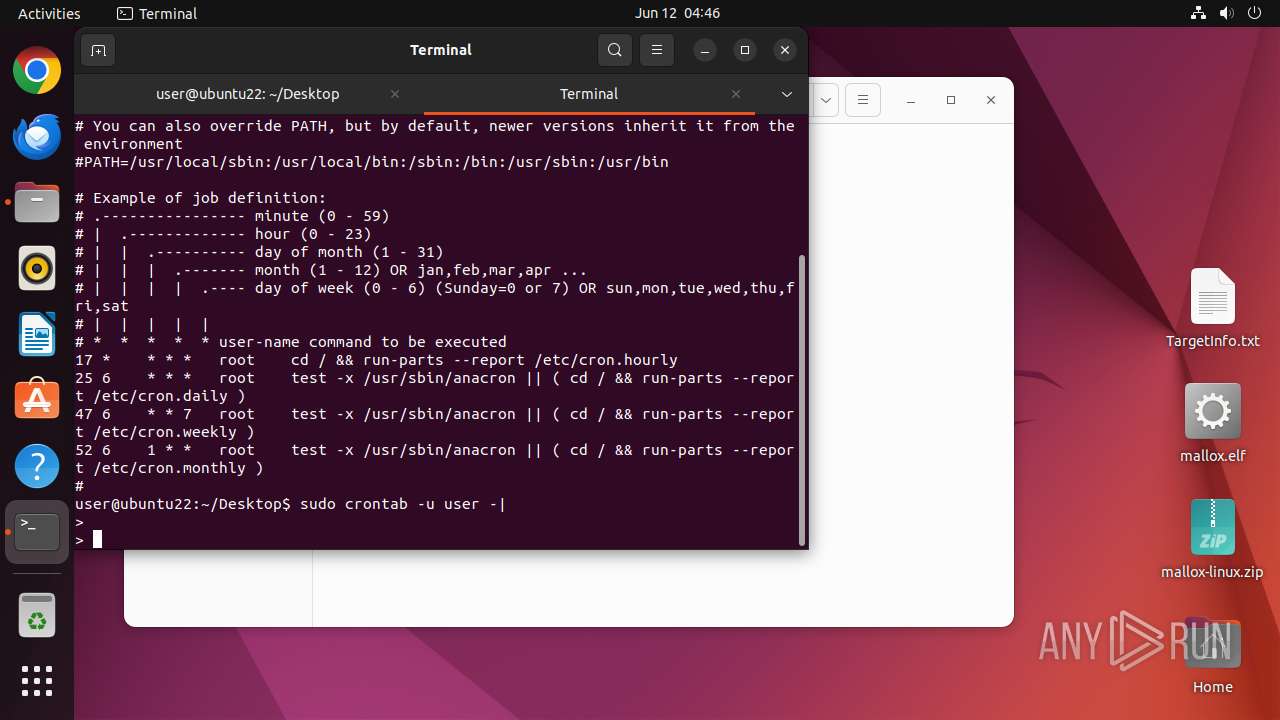Screen dimensions: 1280x720
Task: Click the '#PATH=/usr/local/sbin' line
Action: pyautogui.click(x=372, y=162)
